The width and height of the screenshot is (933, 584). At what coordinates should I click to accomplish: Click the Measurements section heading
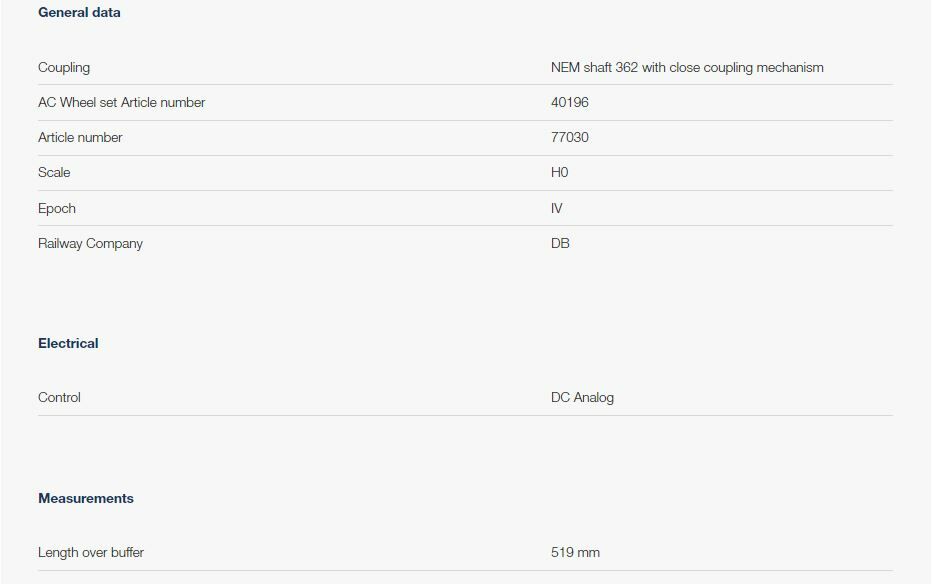tap(86, 499)
